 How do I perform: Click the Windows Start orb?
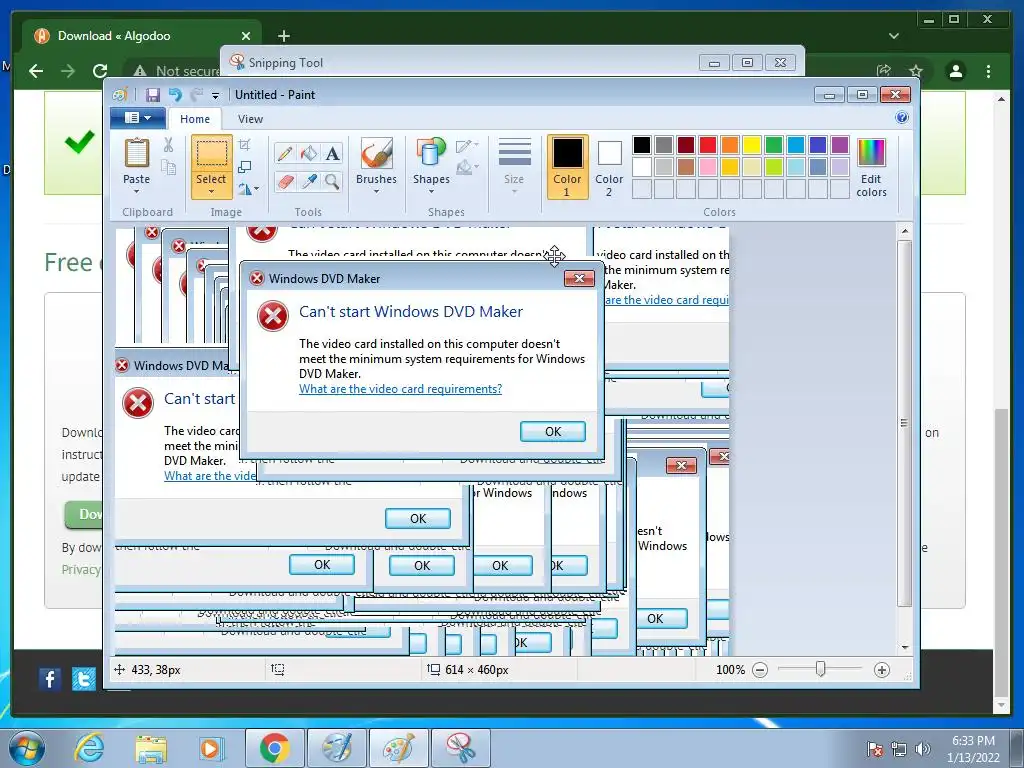click(x=27, y=748)
